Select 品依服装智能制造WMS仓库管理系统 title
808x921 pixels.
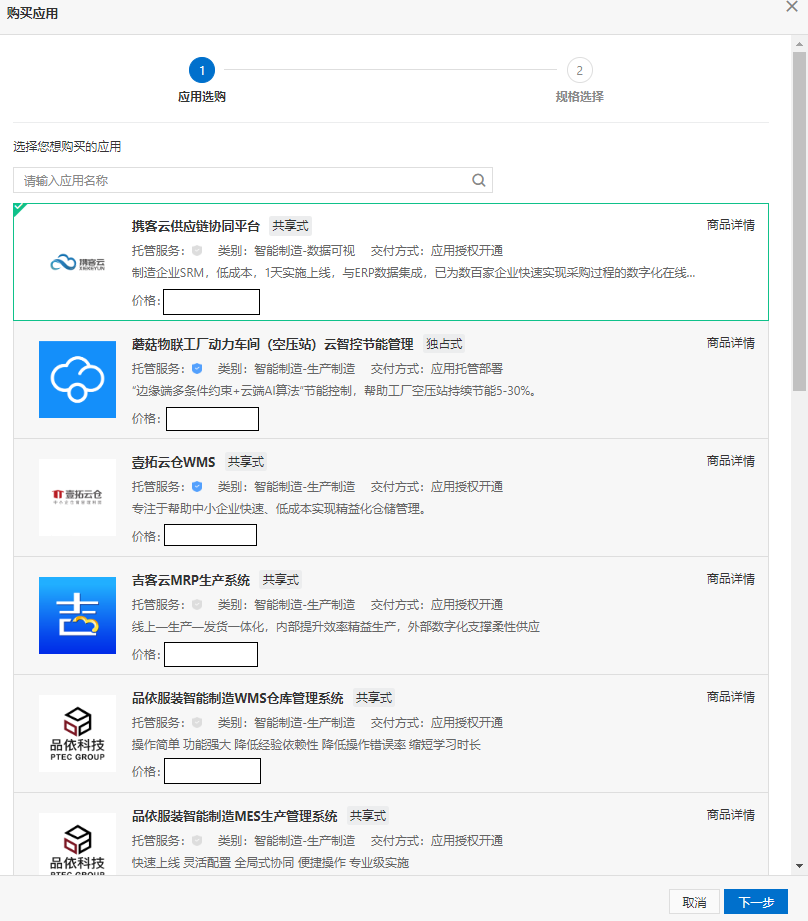[x=237, y=698]
